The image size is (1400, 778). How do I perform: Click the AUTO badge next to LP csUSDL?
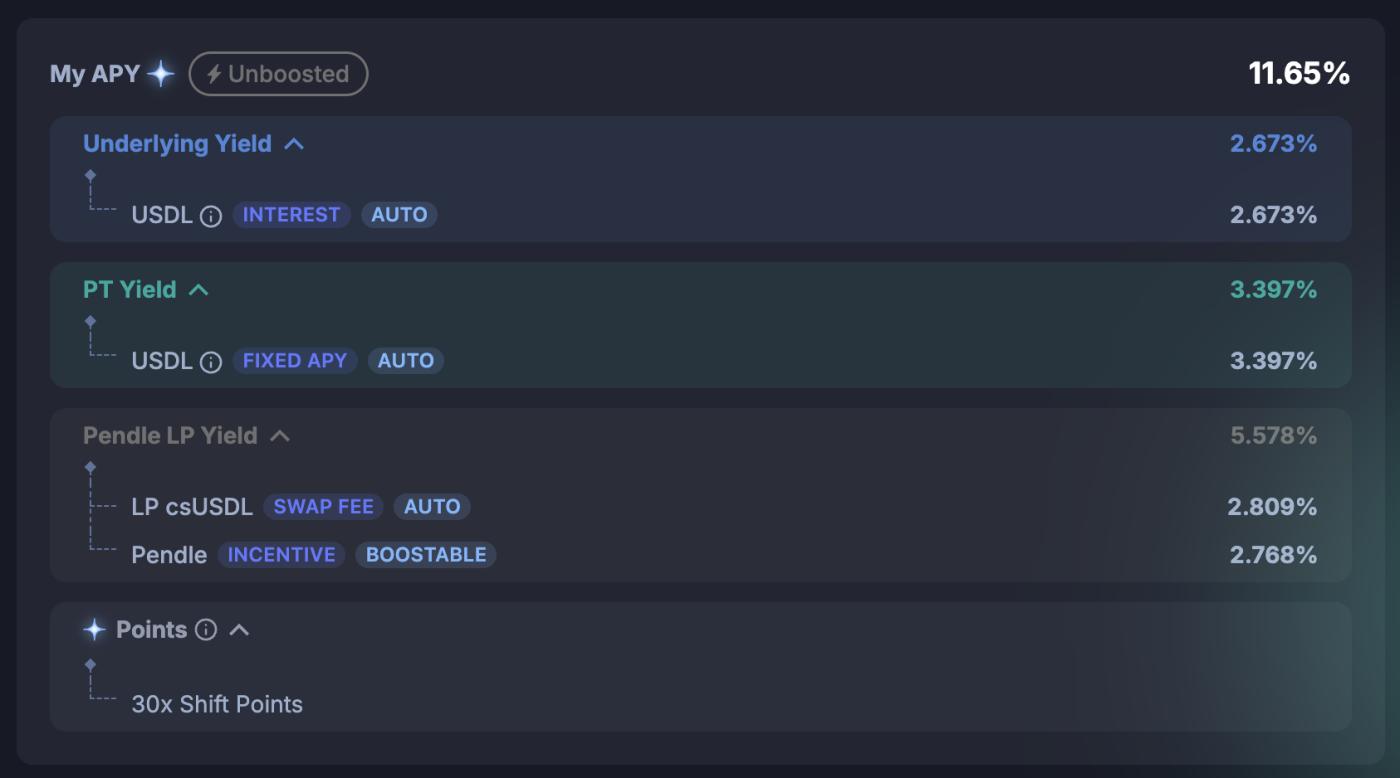(x=432, y=507)
